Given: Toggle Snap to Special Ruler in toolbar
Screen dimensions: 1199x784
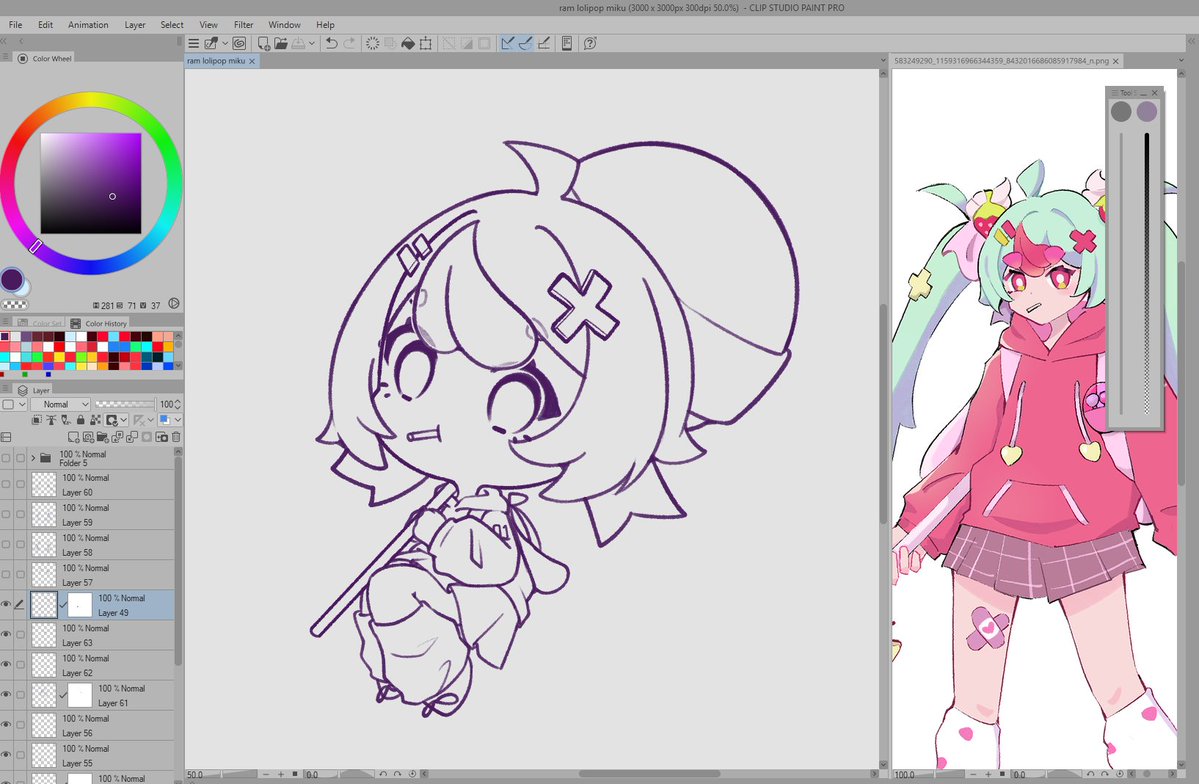Looking at the screenshot, I should [525, 44].
